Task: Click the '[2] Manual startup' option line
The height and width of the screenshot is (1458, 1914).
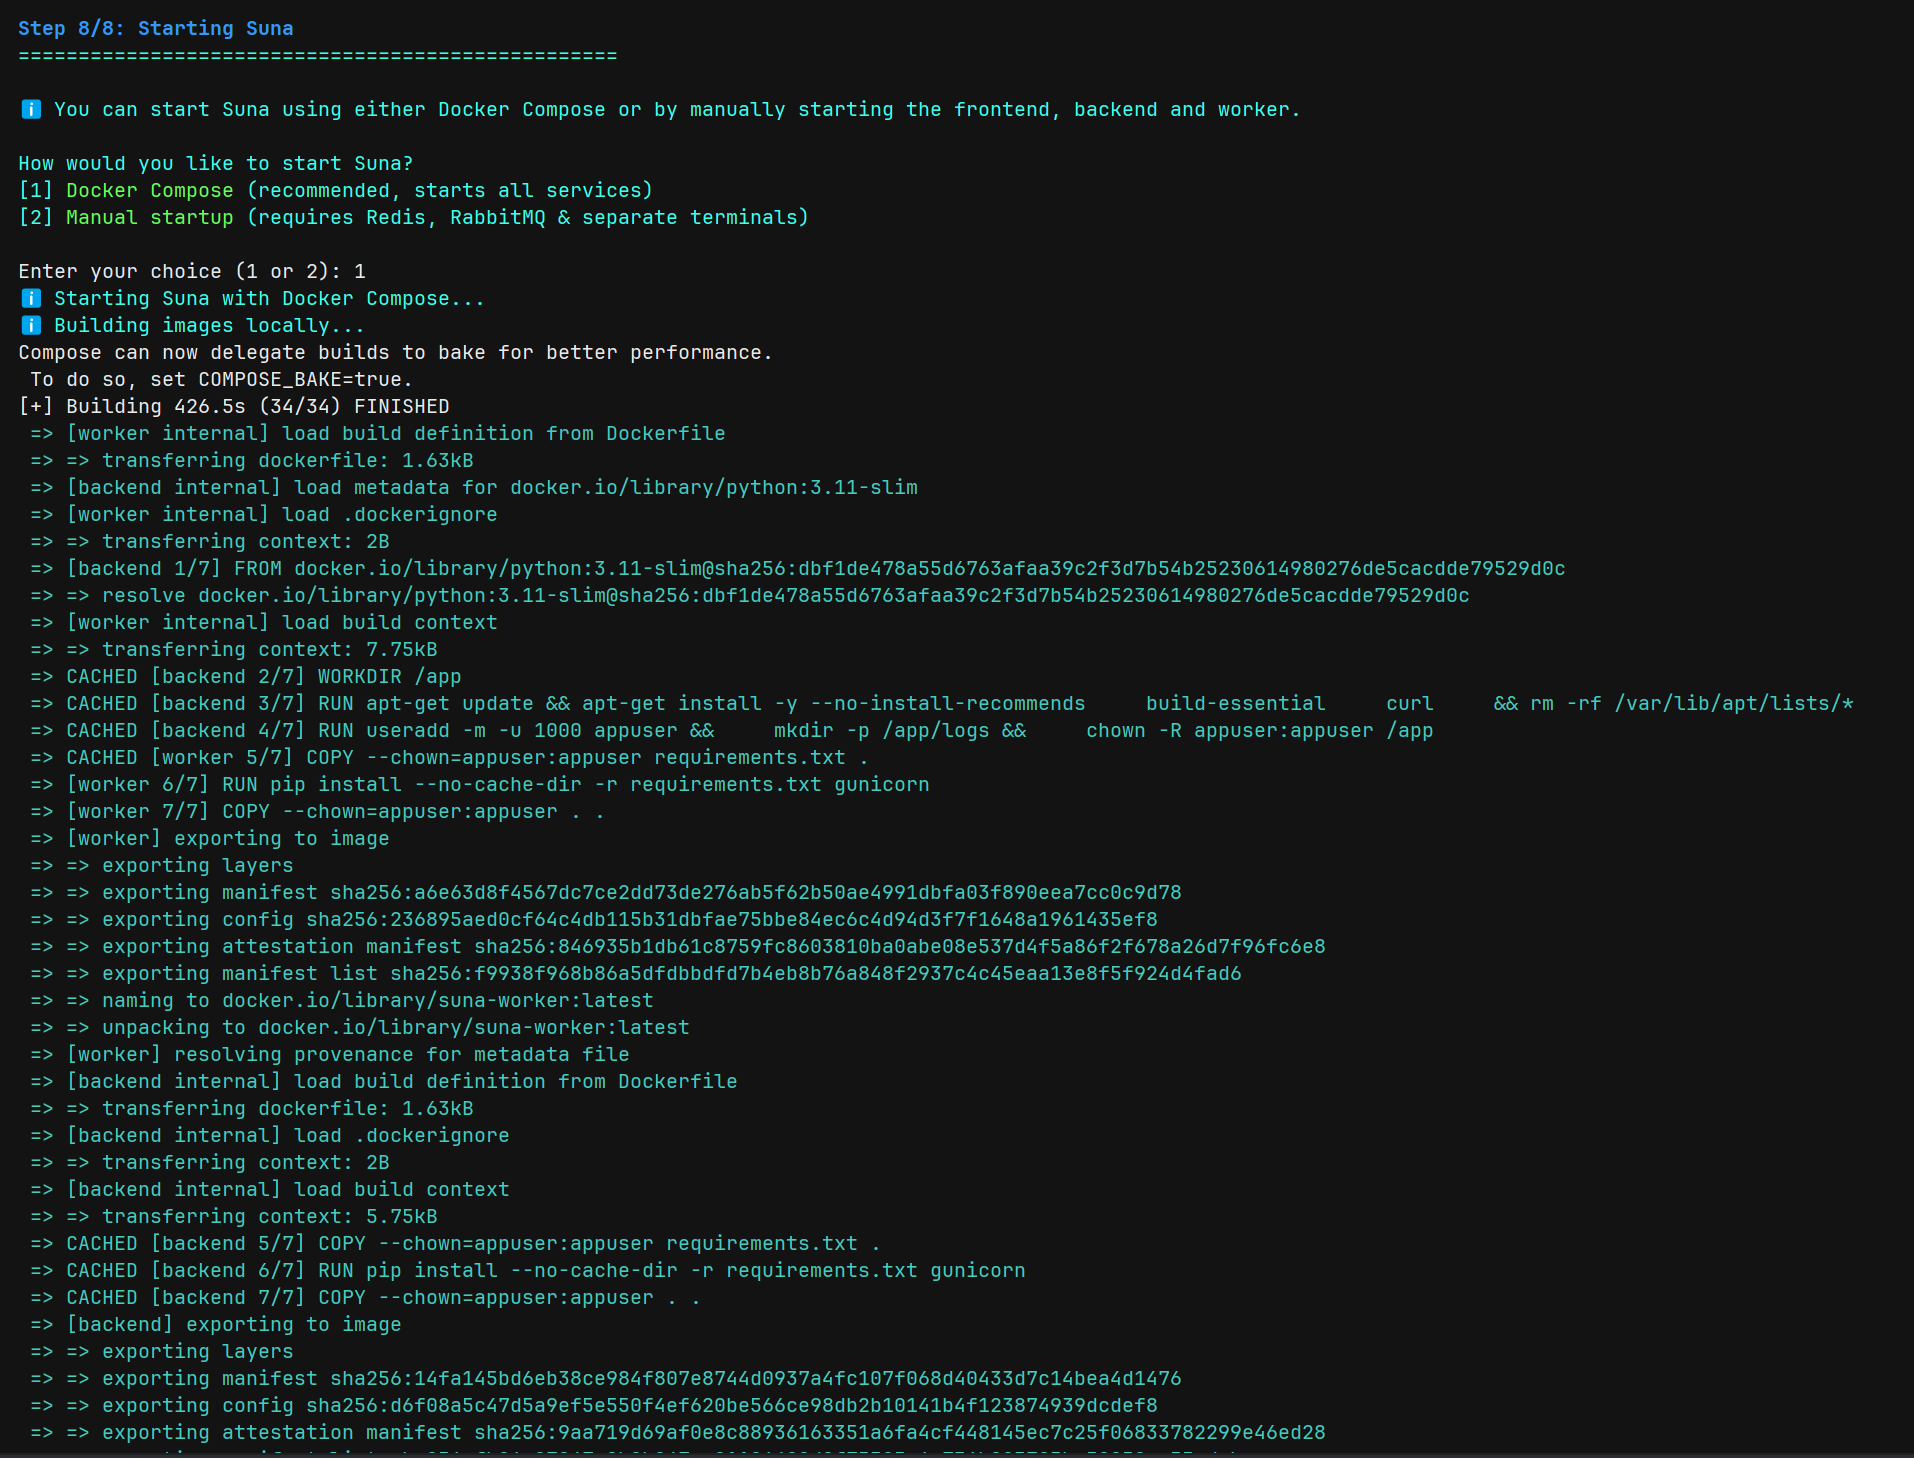Action: coord(414,217)
